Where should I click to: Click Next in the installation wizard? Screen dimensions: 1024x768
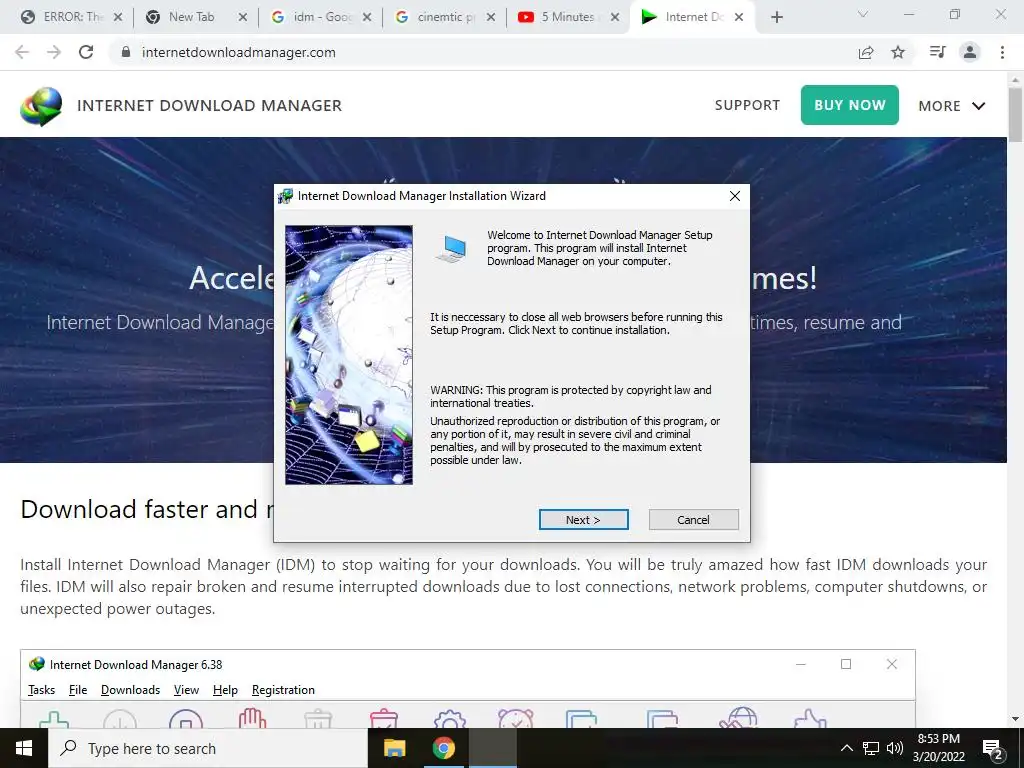tap(583, 520)
